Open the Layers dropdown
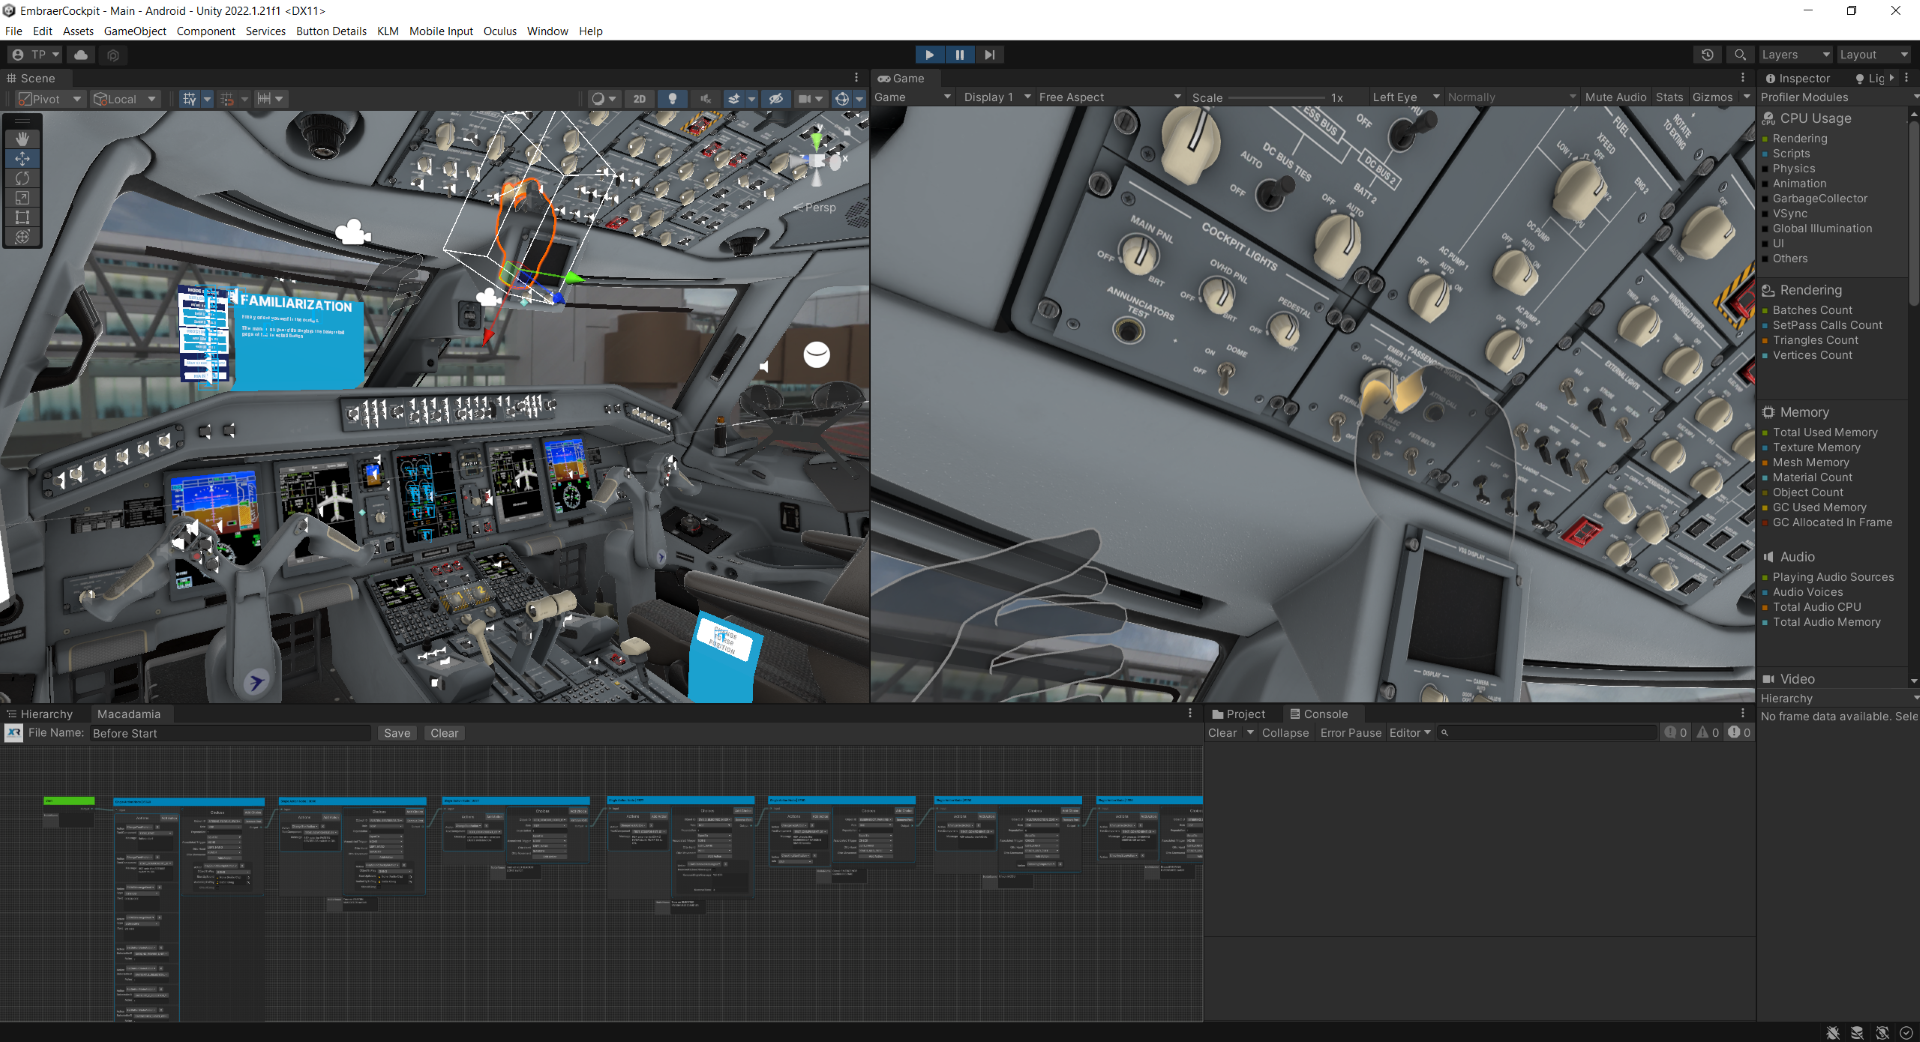Viewport: 1920px width, 1042px height. point(1795,55)
